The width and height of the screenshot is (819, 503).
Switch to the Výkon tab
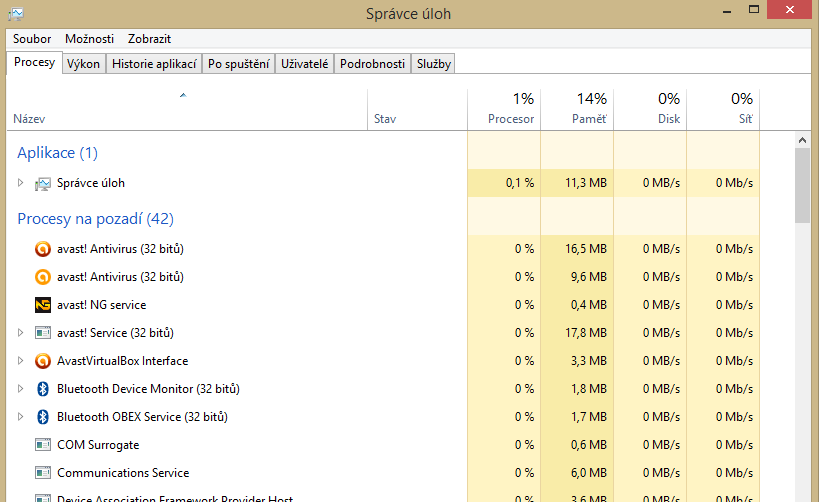click(x=83, y=64)
